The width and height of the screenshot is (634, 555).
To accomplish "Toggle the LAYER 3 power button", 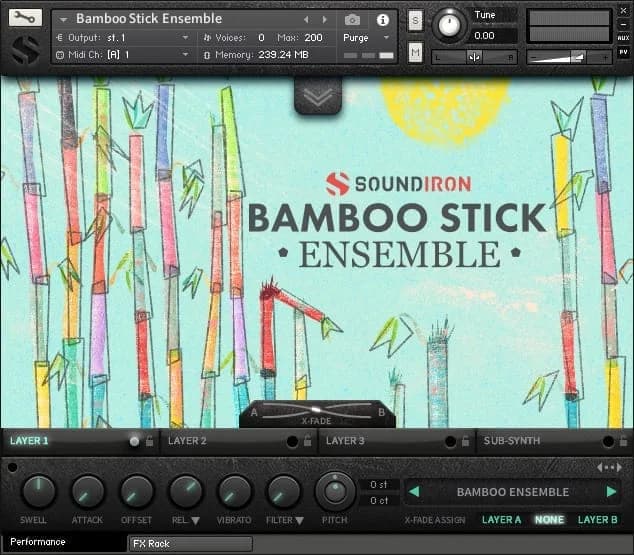I will coord(450,441).
